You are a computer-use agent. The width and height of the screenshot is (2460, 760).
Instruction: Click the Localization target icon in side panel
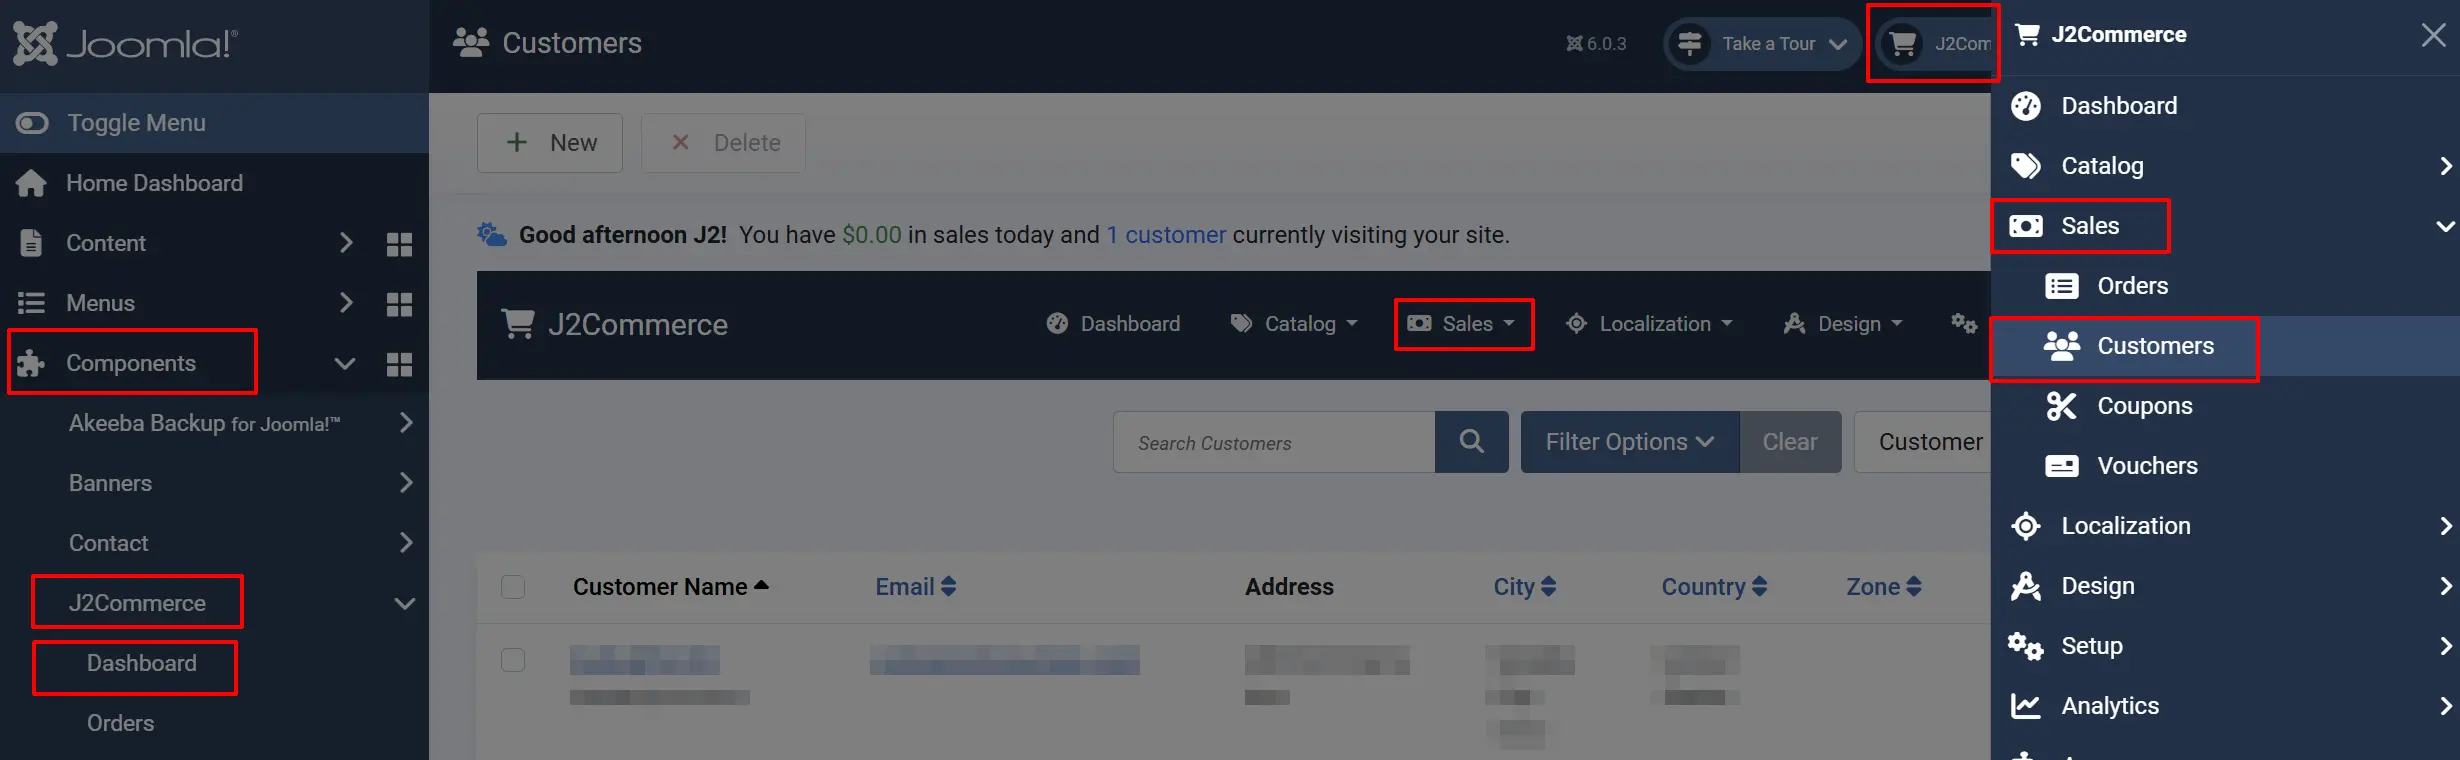(x=2026, y=526)
